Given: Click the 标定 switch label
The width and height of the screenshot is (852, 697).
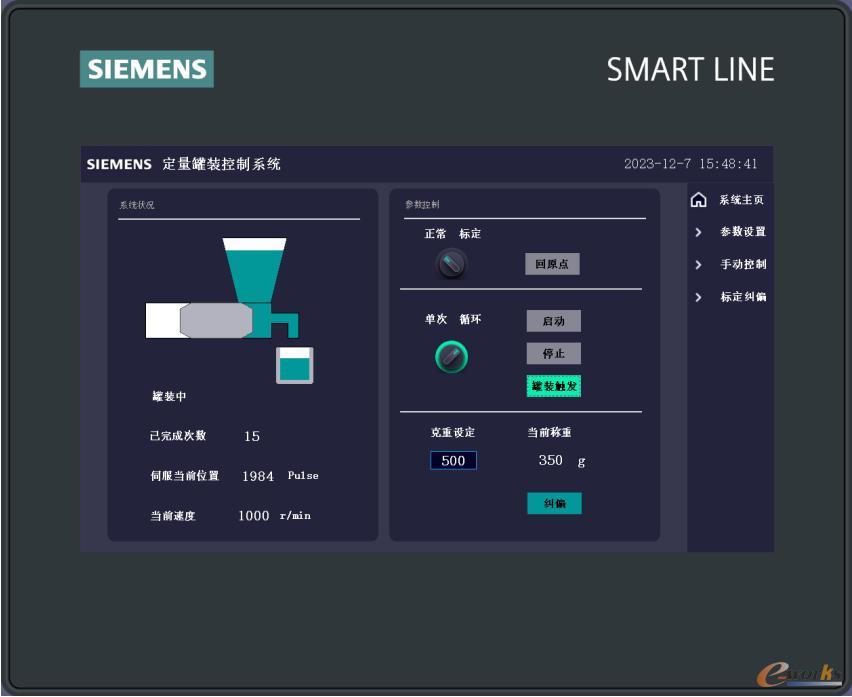Looking at the screenshot, I should pyautogui.click(x=470, y=234).
